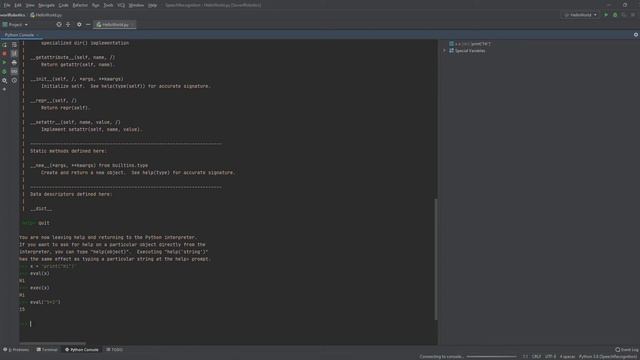Click the 'quit' help prompt line
Screen dimensions: 640x360
point(36,223)
